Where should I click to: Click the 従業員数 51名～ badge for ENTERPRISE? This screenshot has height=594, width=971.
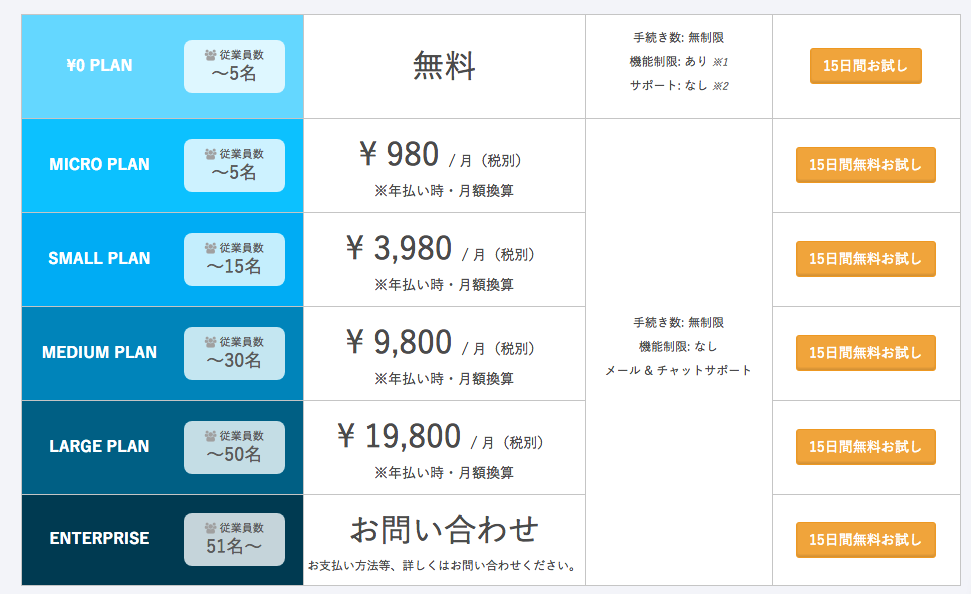click(x=234, y=540)
